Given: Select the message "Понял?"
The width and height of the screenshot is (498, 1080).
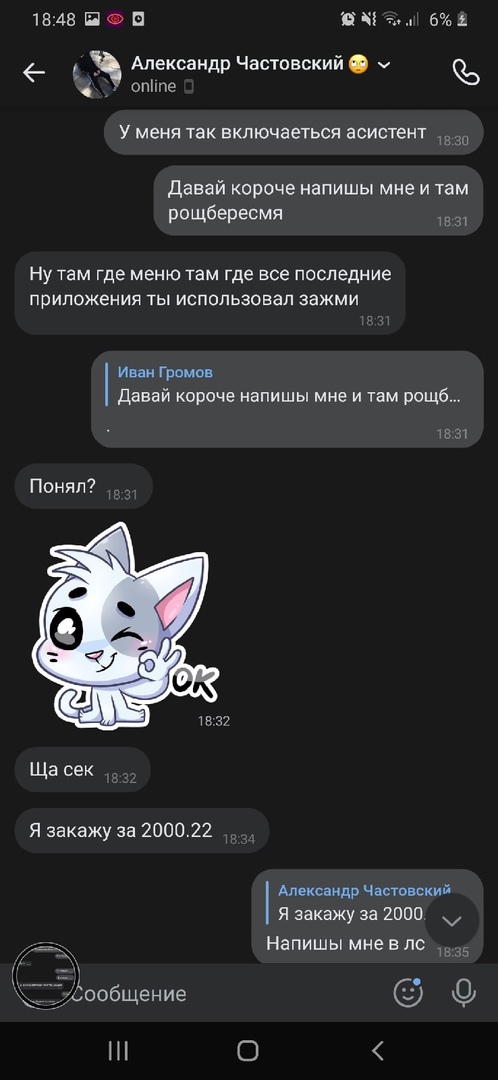Looking at the screenshot, I should coord(83,486).
